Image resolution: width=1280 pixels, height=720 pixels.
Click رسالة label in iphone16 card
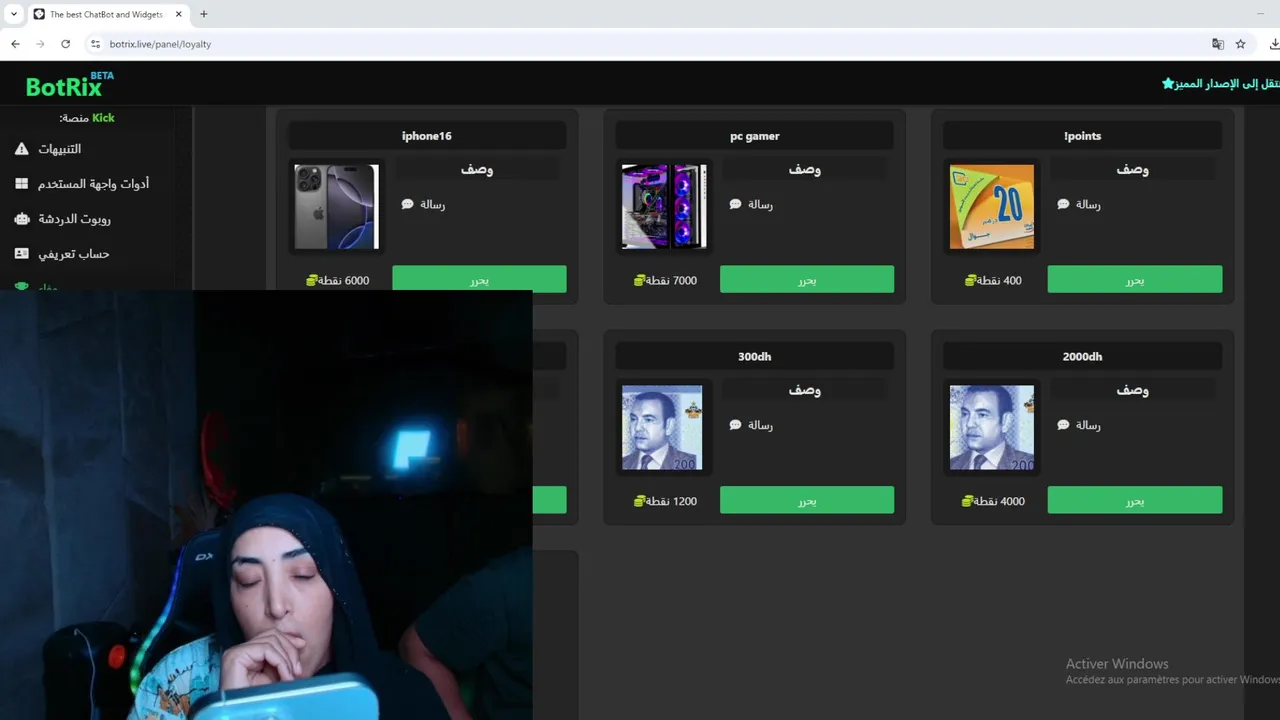(x=432, y=204)
